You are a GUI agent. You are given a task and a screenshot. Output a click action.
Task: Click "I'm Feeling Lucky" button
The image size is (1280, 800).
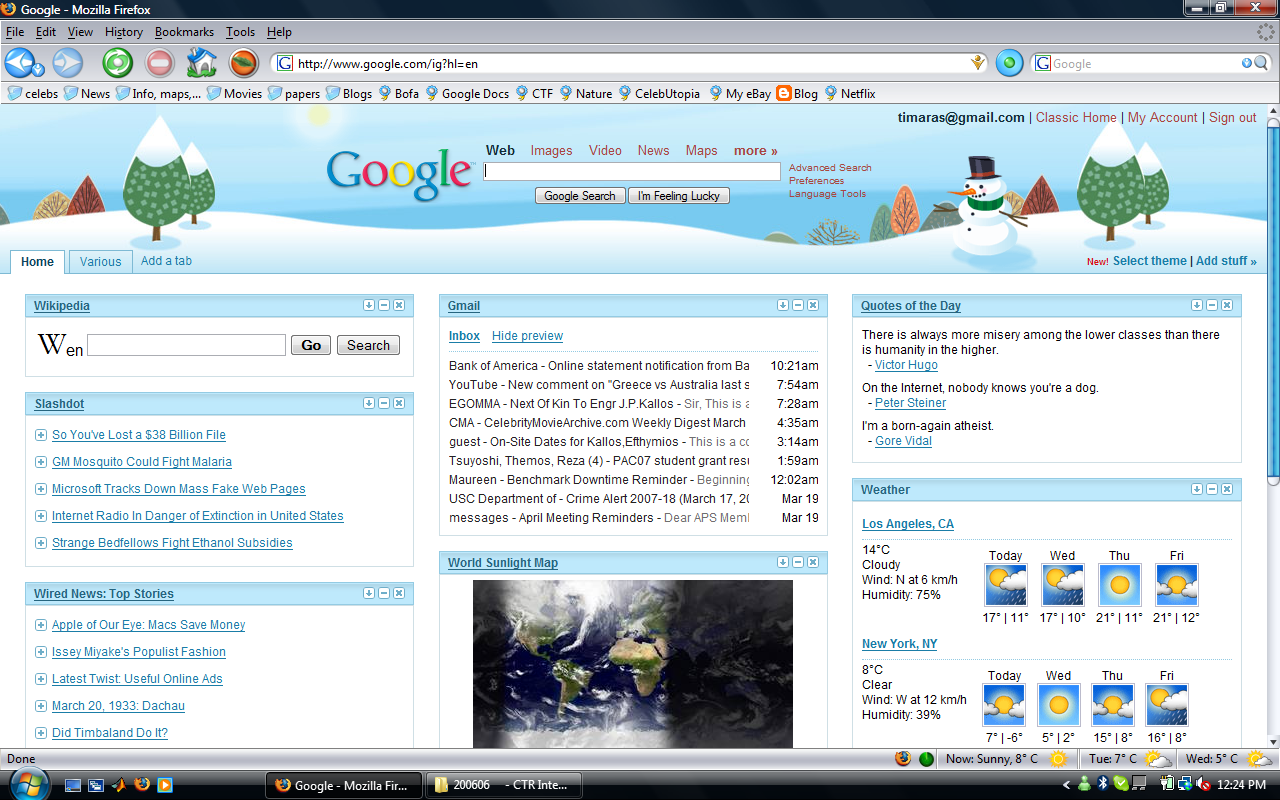point(679,196)
